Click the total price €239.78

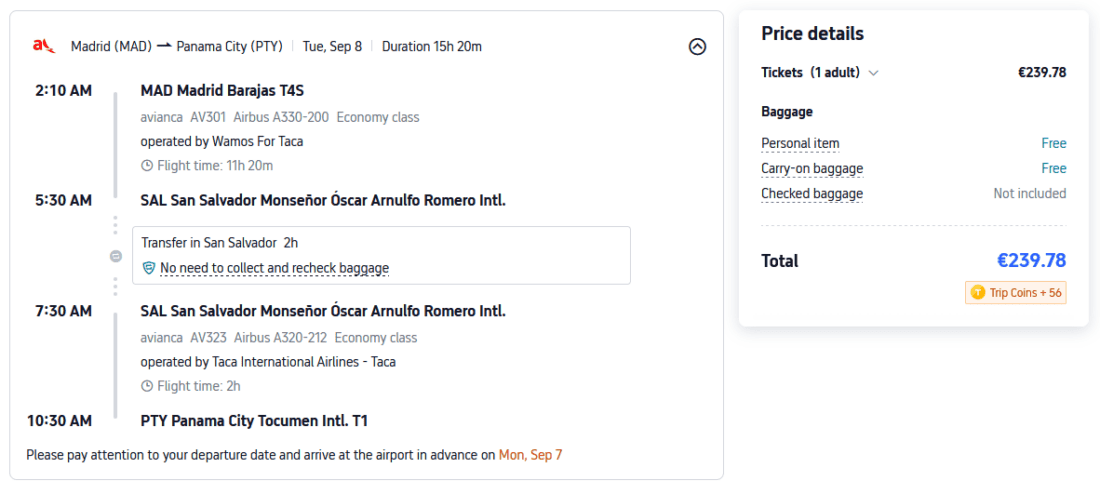[1031, 261]
